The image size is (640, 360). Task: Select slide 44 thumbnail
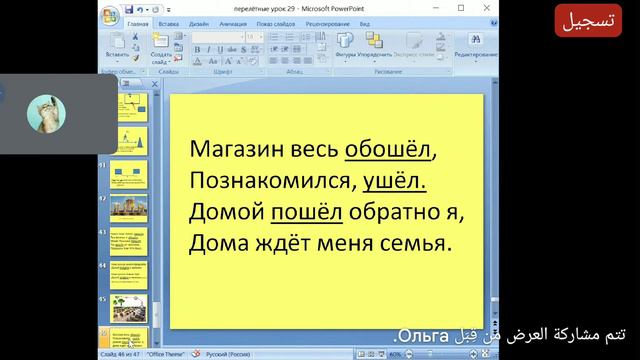coord(129,276)
